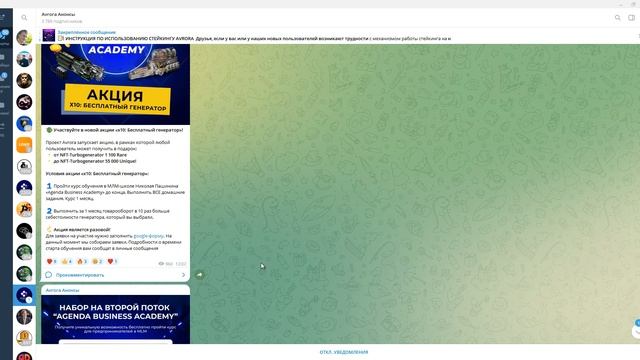Screen dimensions: 640x360
Task: Search within the channel using header magnifier
Action: pyautogui.click(x=618, y=18)
